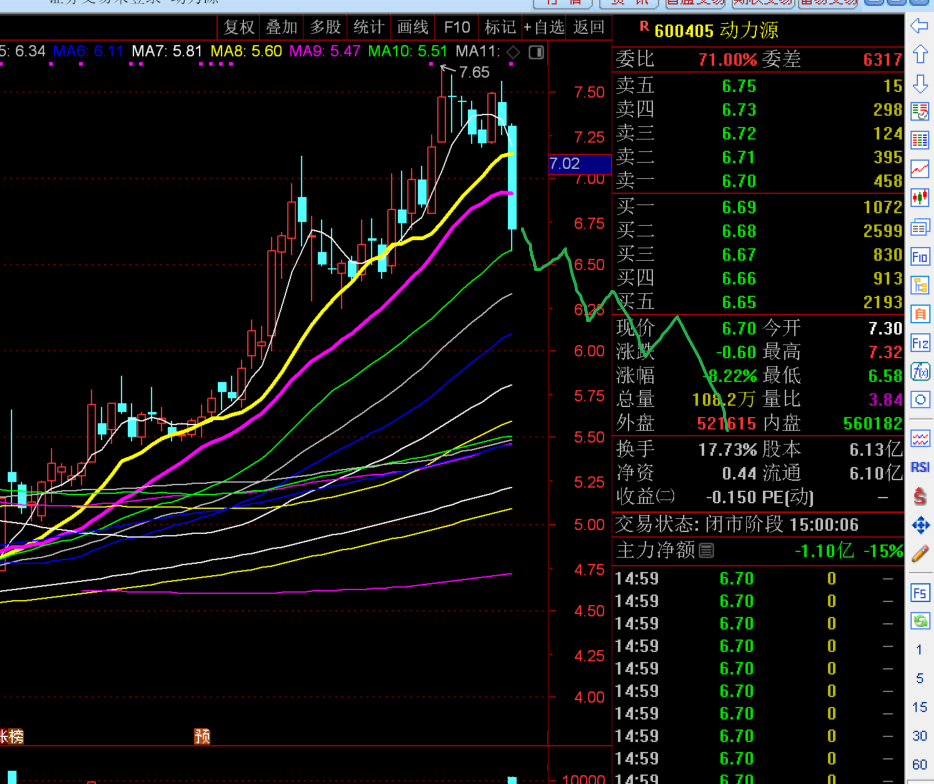
Task: Open the wavy lines indicator icon
Action: pyautogui.click(x=920, y=439)
